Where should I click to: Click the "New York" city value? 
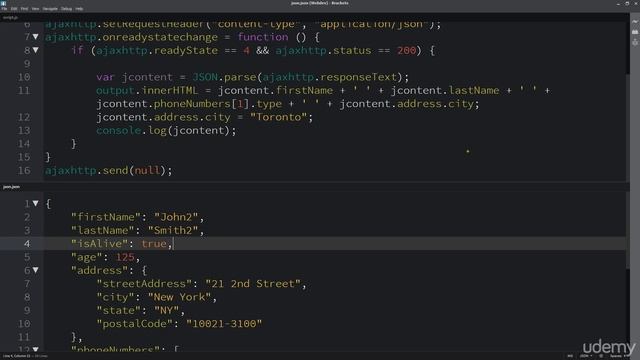click(179, 297)
